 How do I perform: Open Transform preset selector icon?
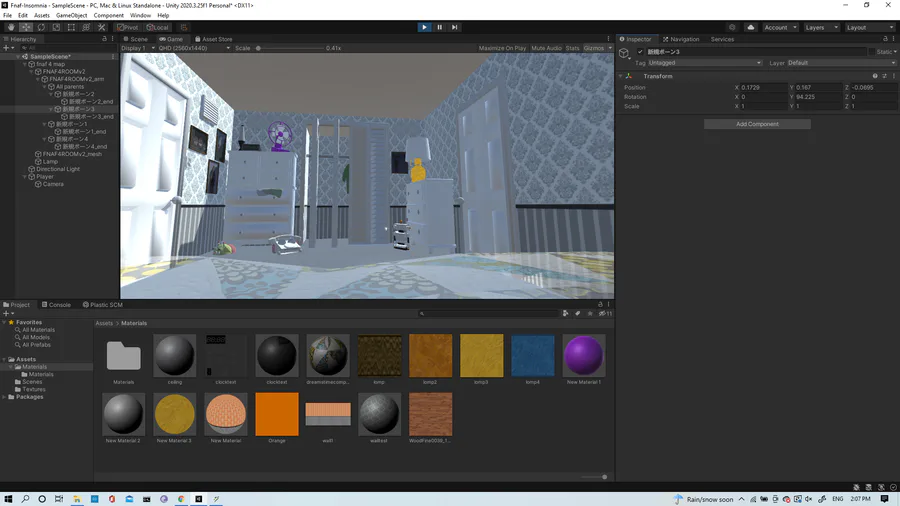pos(885,76)
